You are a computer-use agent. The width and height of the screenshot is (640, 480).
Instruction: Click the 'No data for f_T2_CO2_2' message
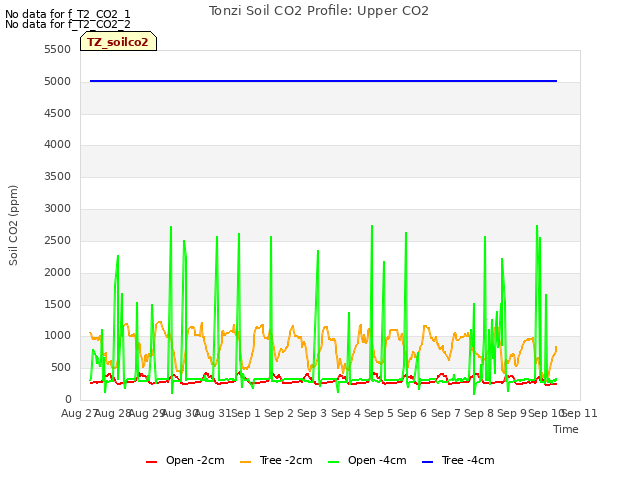[68, 24]
